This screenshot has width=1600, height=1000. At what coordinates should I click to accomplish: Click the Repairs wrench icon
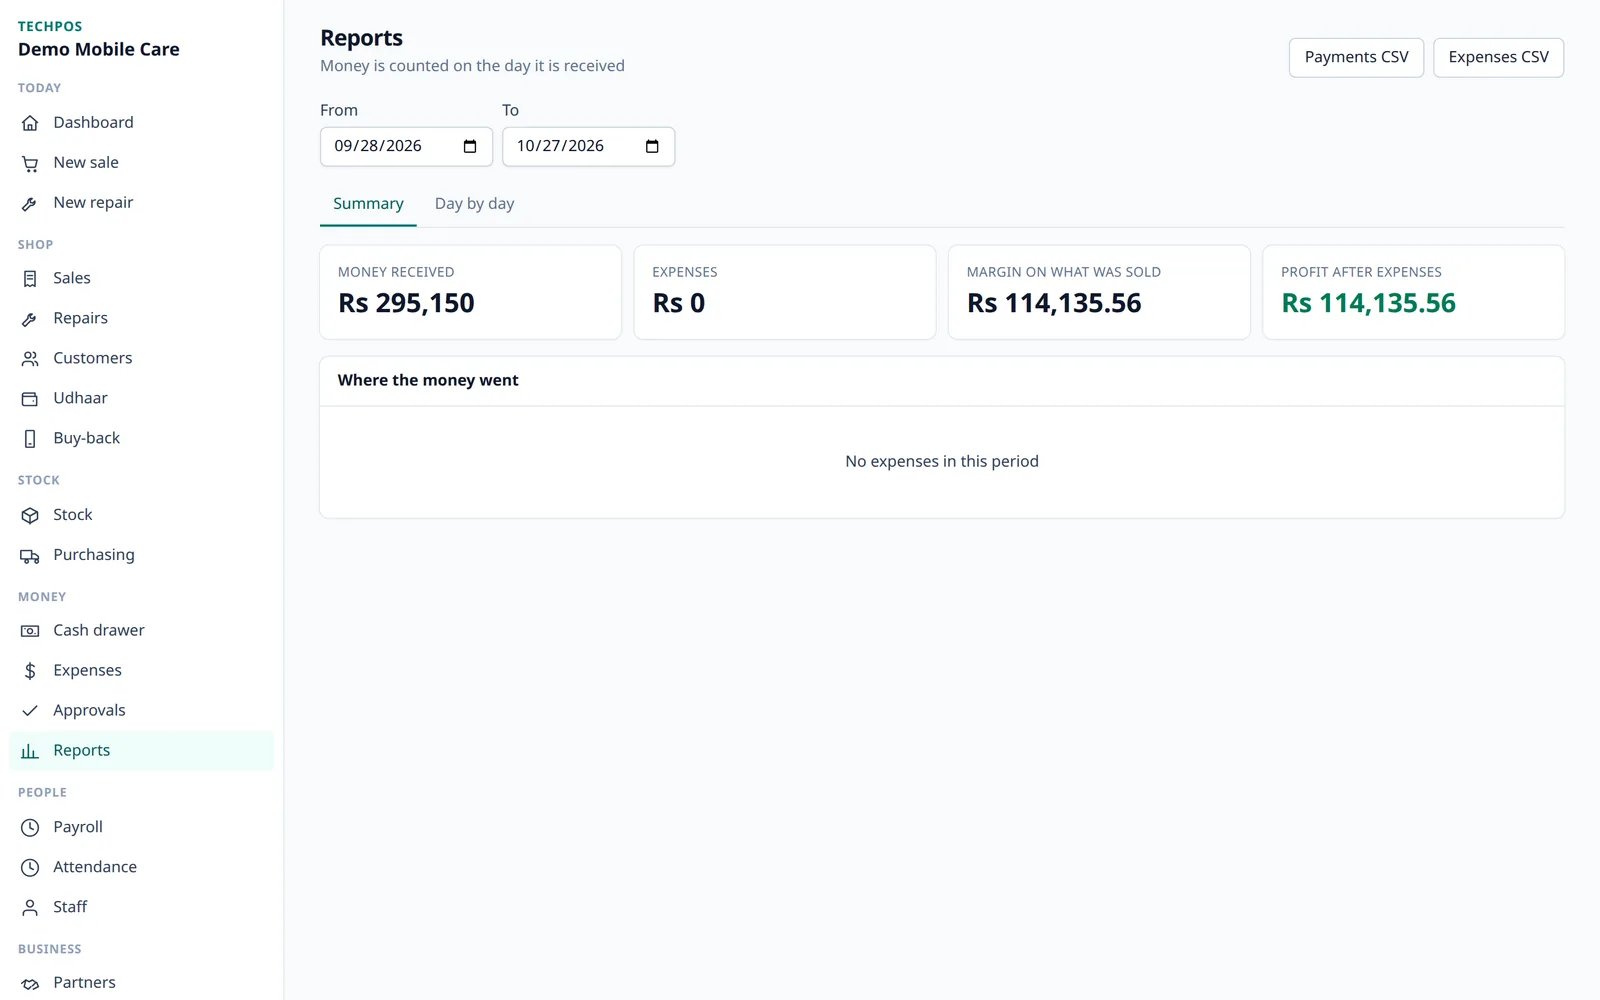(x=30, y=319)
